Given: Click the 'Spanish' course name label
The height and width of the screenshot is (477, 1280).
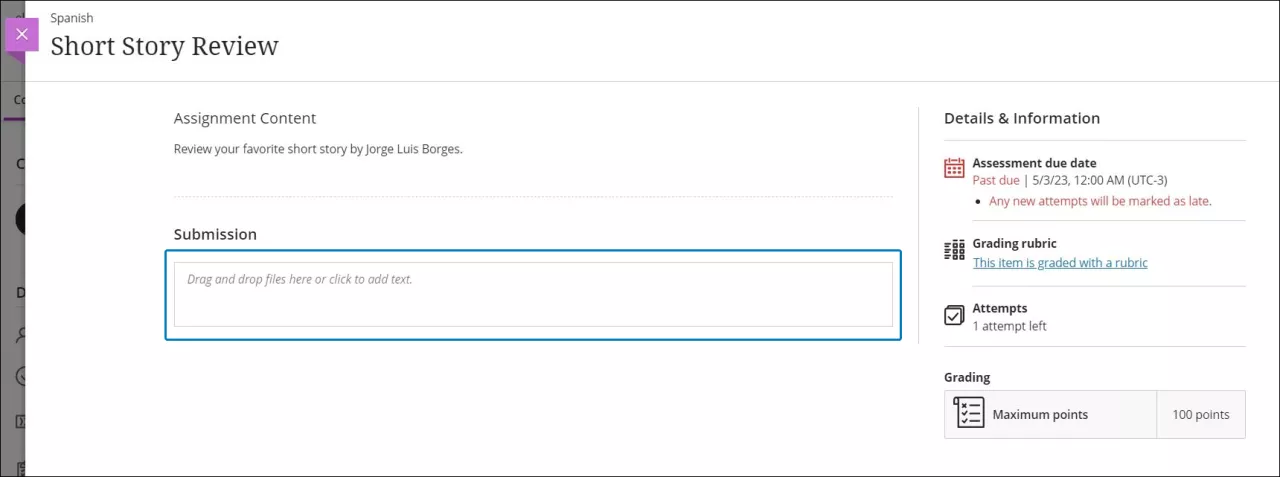Looking at the screenshot, I should coord(72,18).
